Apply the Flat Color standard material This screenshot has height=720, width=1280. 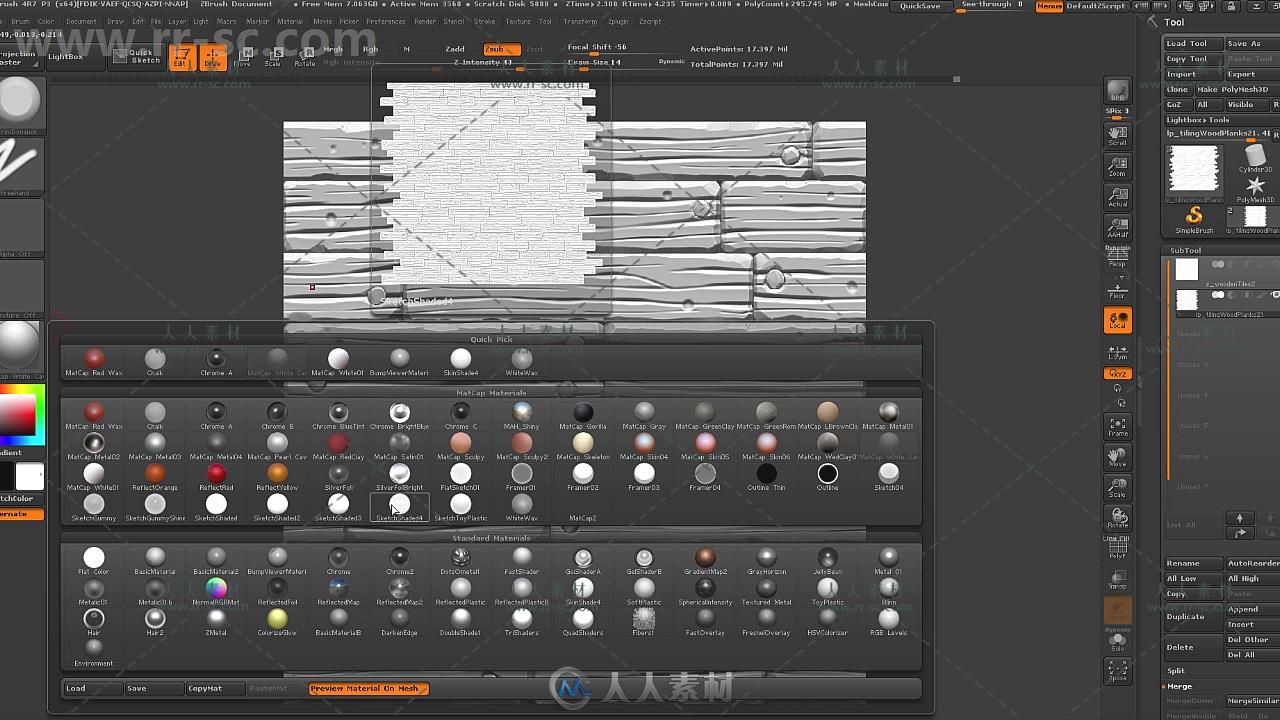click(x=93, y=561)
